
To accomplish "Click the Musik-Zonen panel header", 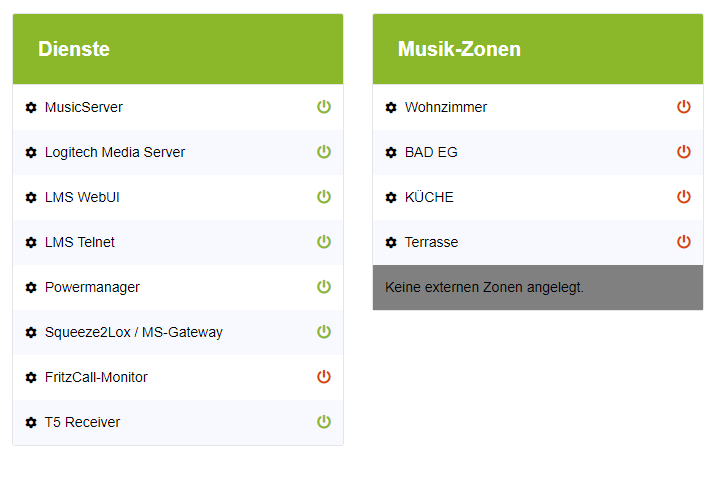I will pyautogui.click(x=538, y=49).
